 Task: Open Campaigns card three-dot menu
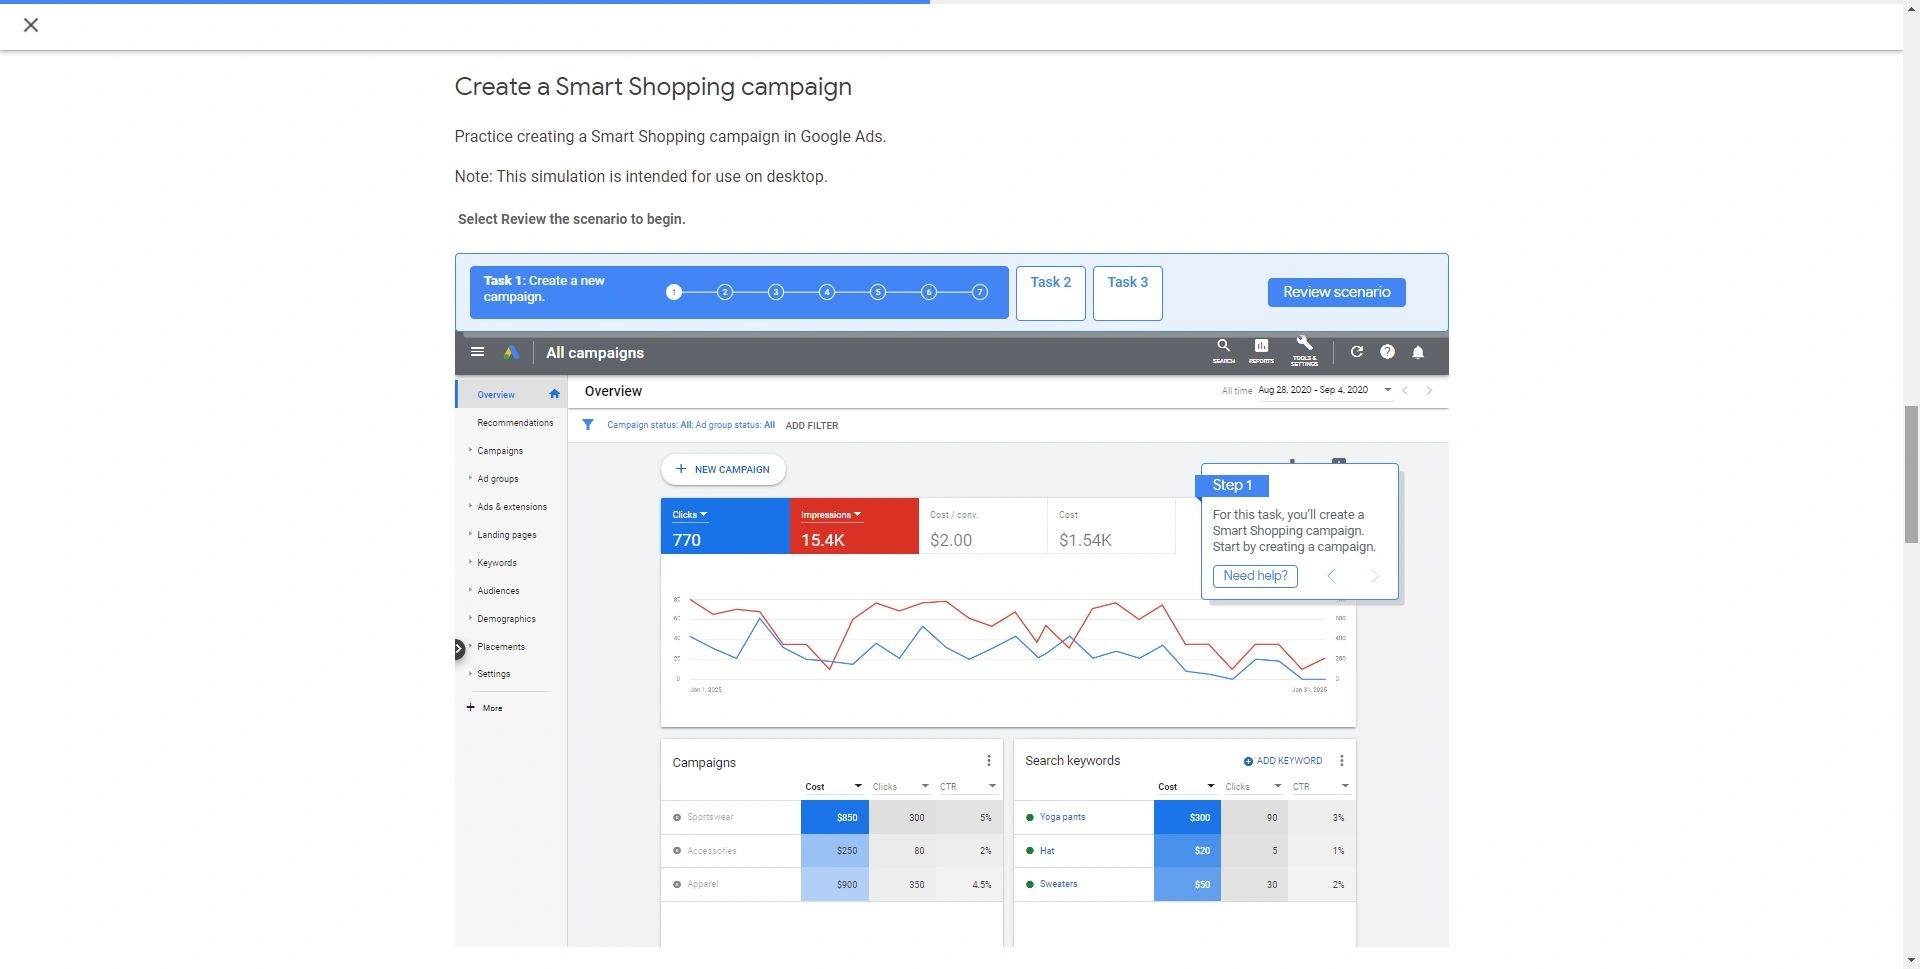click(989, 761)
